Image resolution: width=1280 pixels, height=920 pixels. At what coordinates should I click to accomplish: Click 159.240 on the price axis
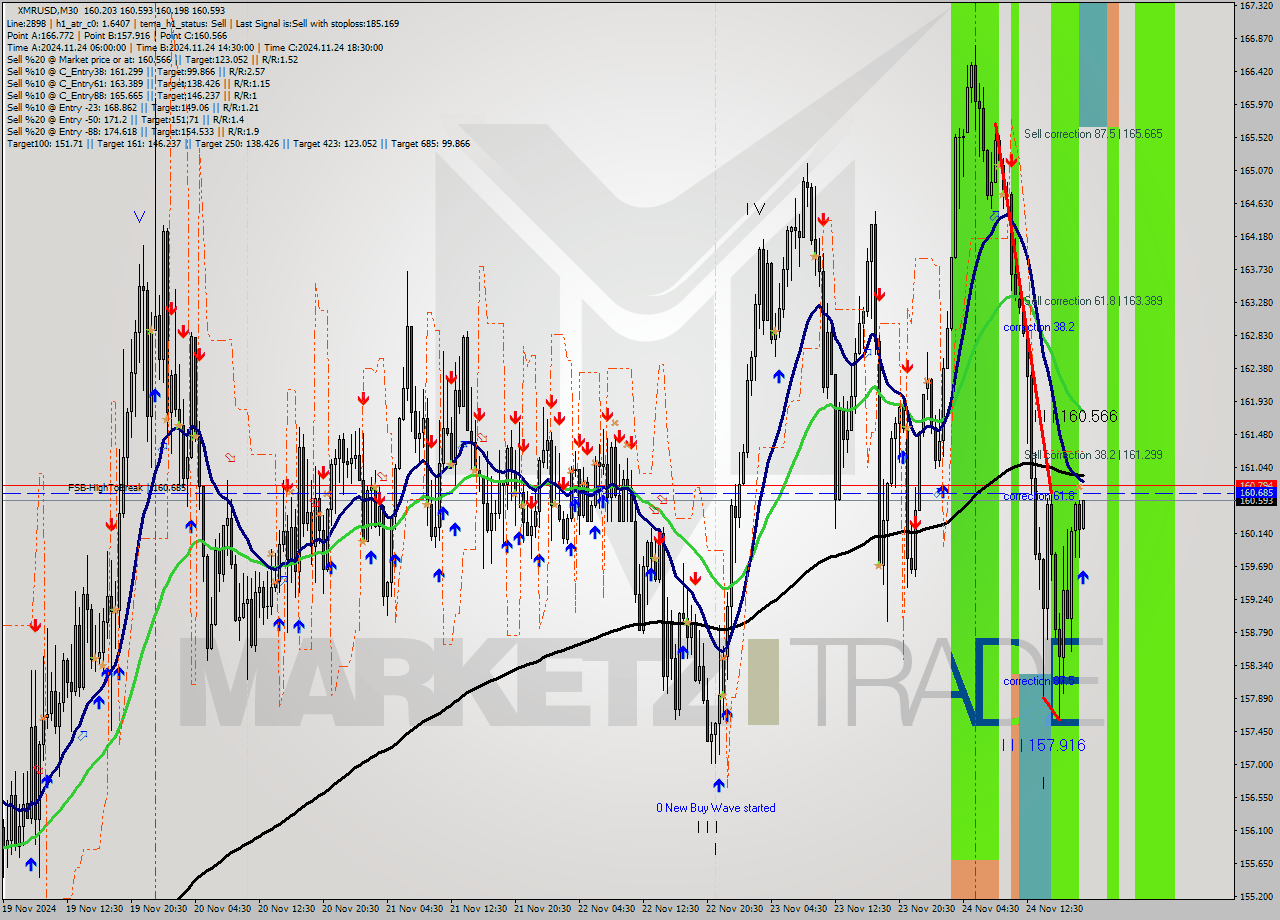tap(1255, 600)
